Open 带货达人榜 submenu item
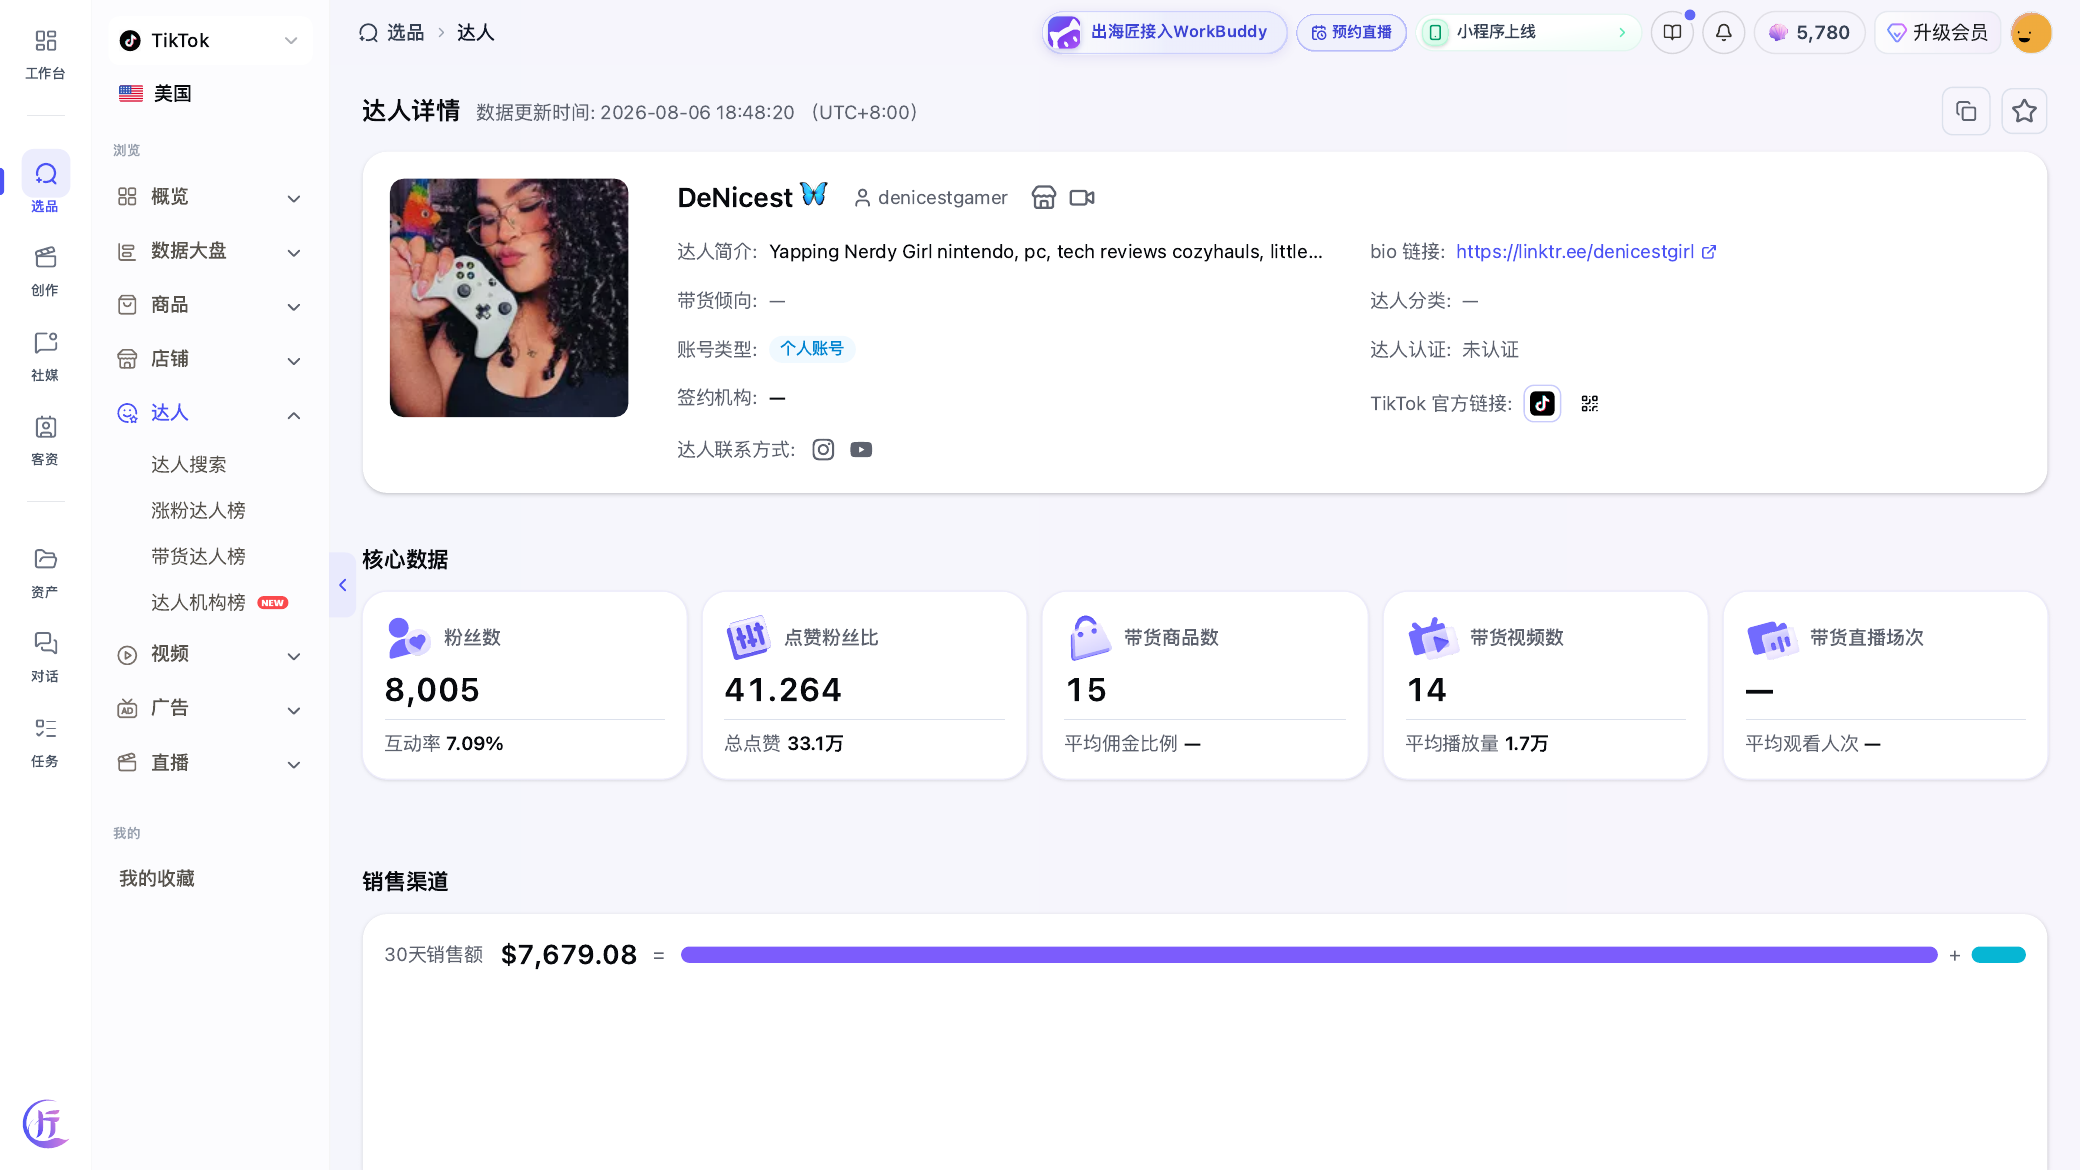This screenshot has width=2080, height=1170. pyautogui.click(x=198, y=557)
